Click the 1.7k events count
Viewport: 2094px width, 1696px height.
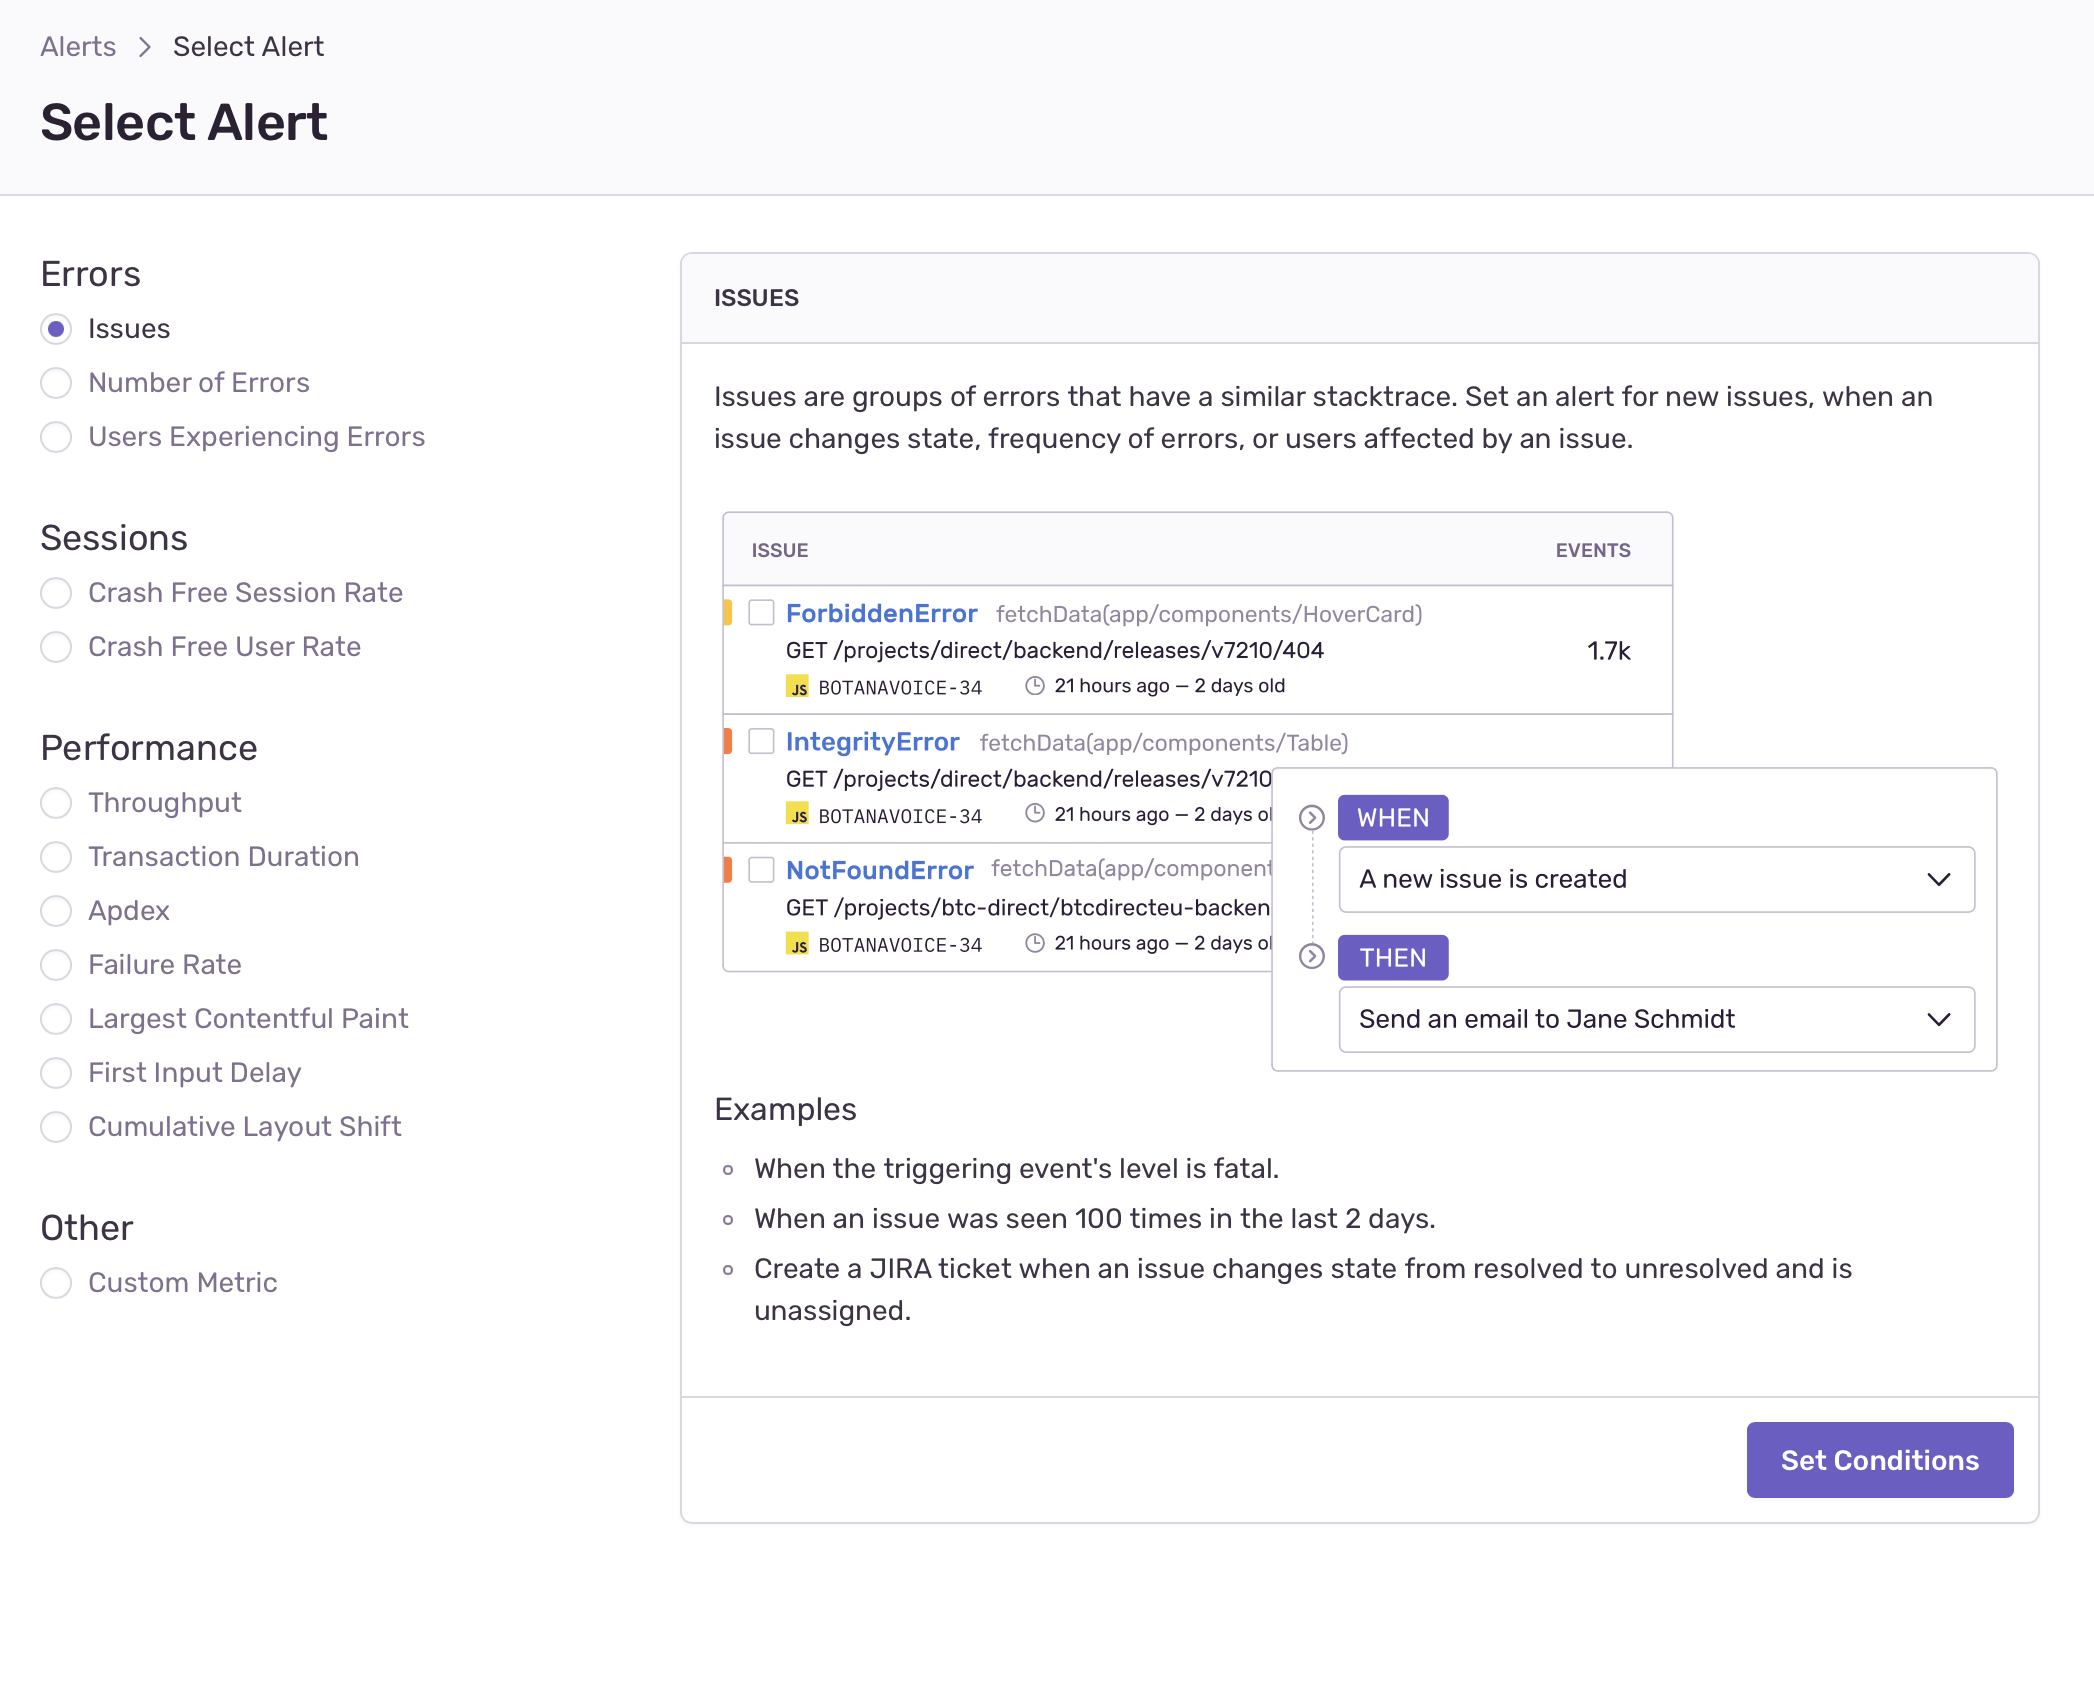coord(1609,650)
